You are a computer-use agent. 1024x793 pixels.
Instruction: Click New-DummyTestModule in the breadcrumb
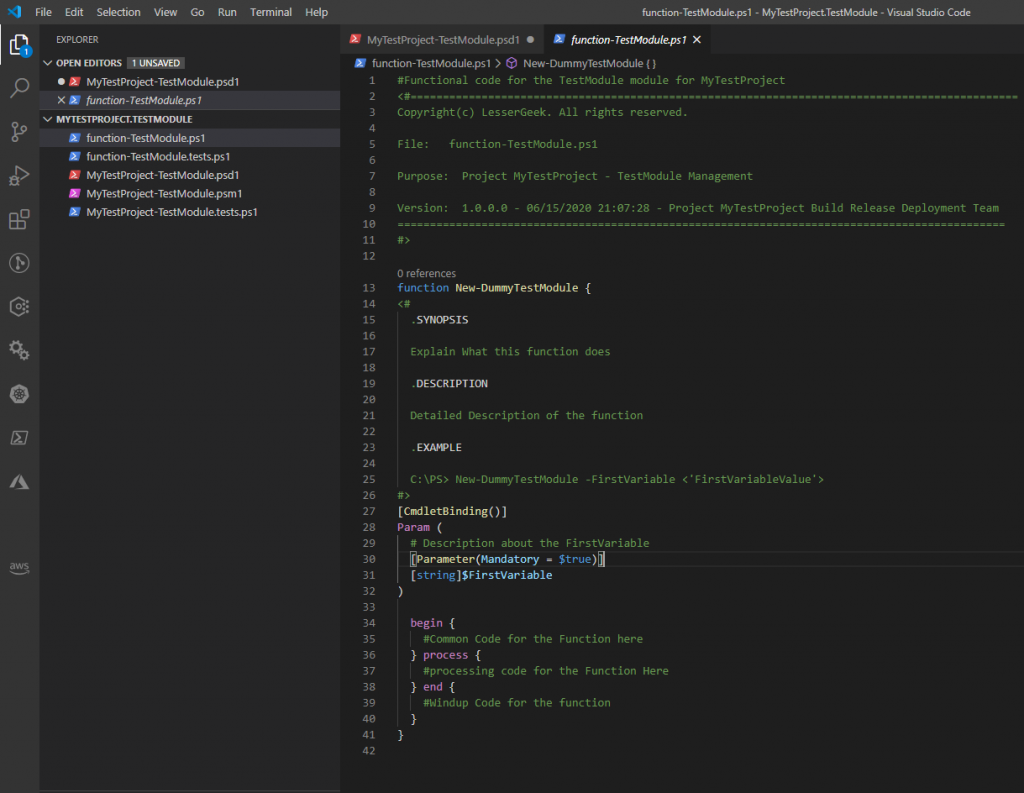tap(582, 63)
